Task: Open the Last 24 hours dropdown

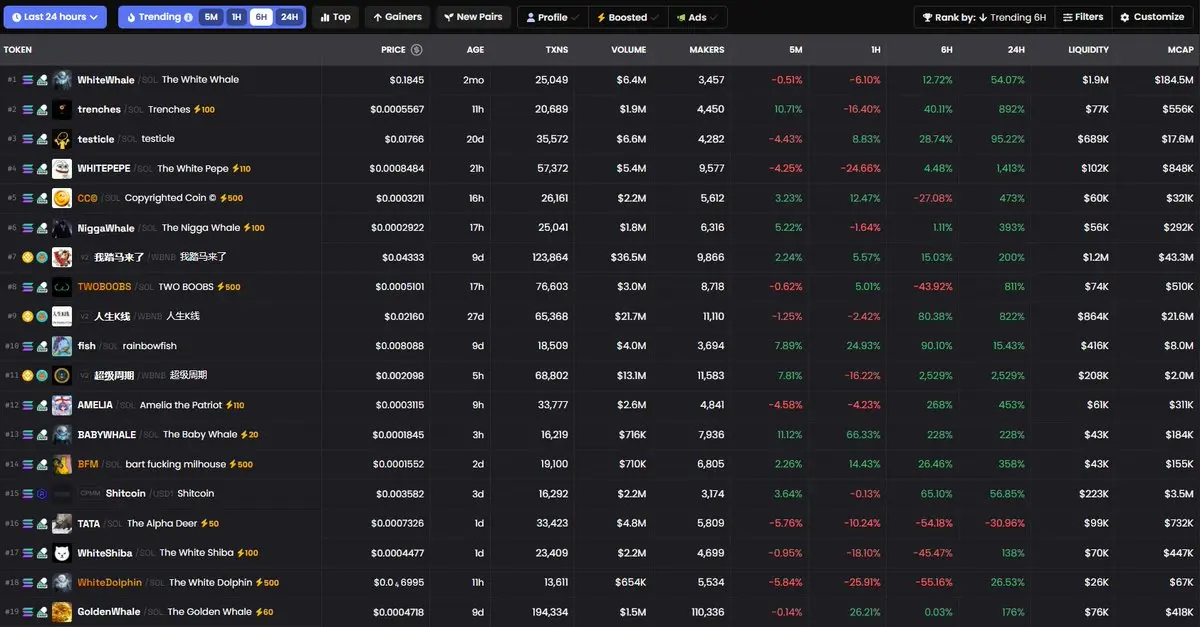Action: (x=54, y=17)
